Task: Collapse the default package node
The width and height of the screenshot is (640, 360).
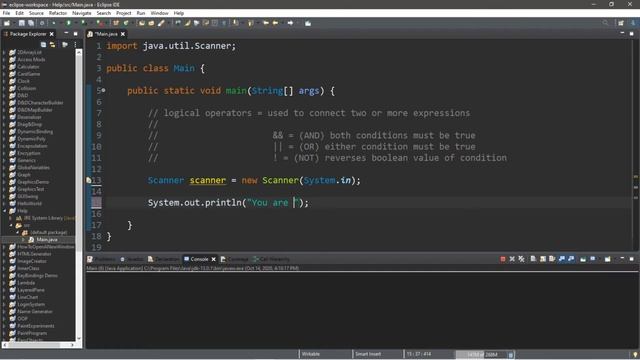Action: pos(18,232)
